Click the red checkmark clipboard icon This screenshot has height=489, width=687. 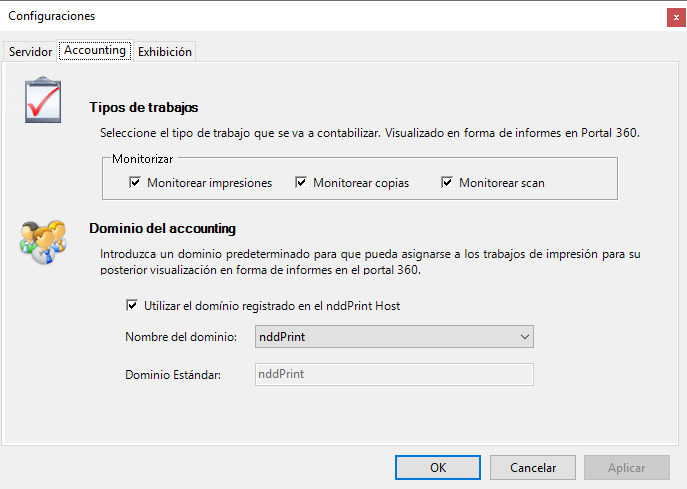click(43, 100)
